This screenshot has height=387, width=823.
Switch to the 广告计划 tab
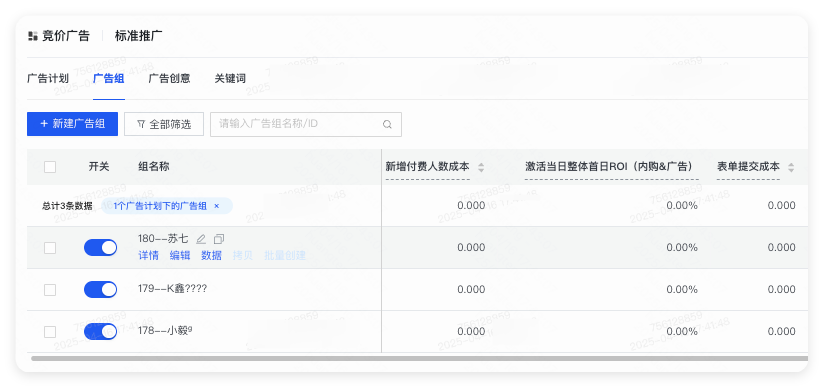(x=48, y=79)
